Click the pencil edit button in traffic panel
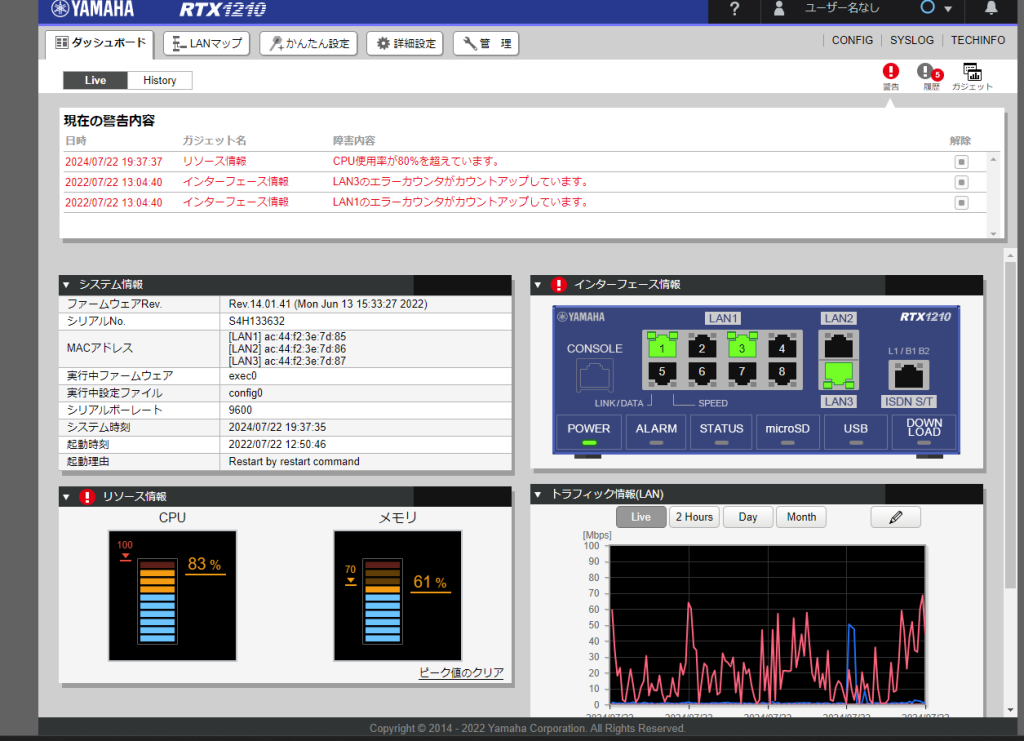Viewport: 1024px width, 741px height. [895, 517]
